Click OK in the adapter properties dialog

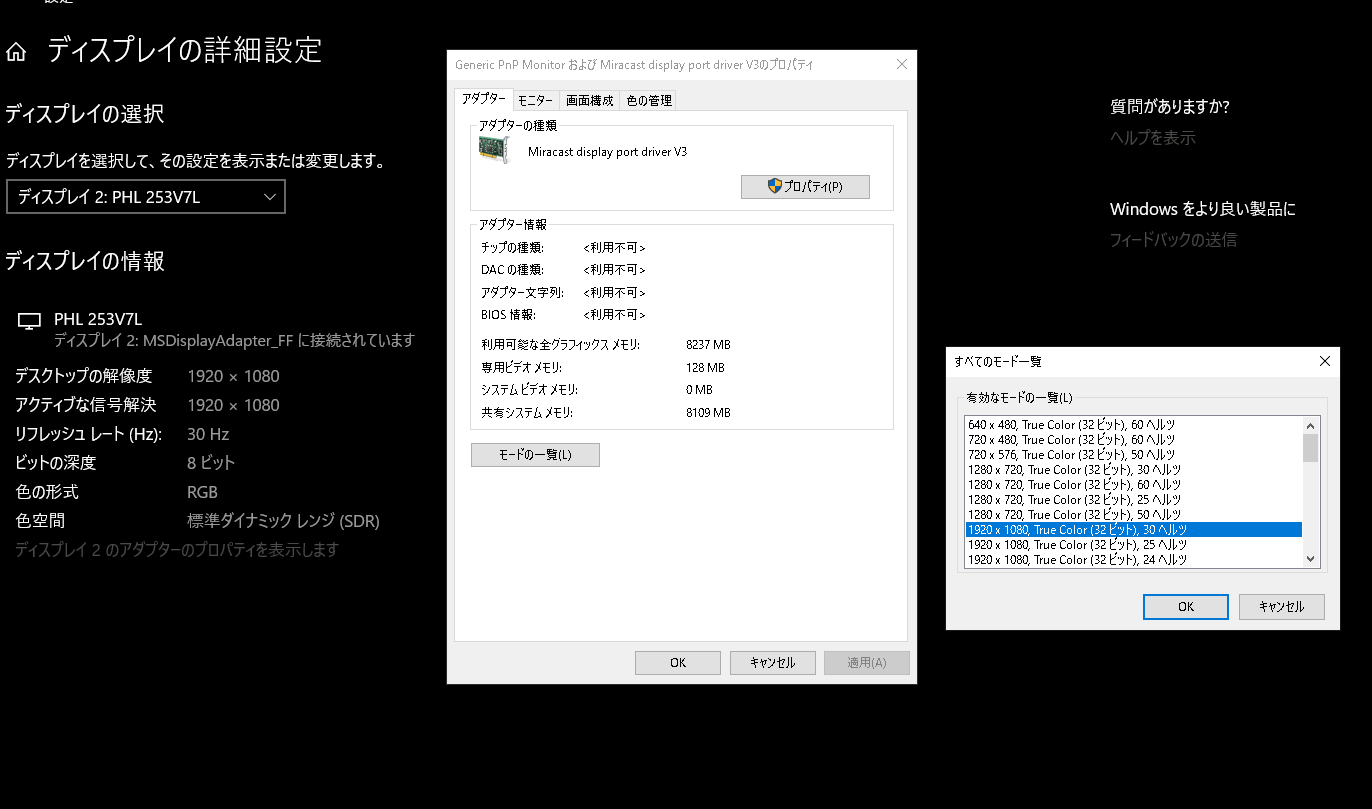[678, 663]
